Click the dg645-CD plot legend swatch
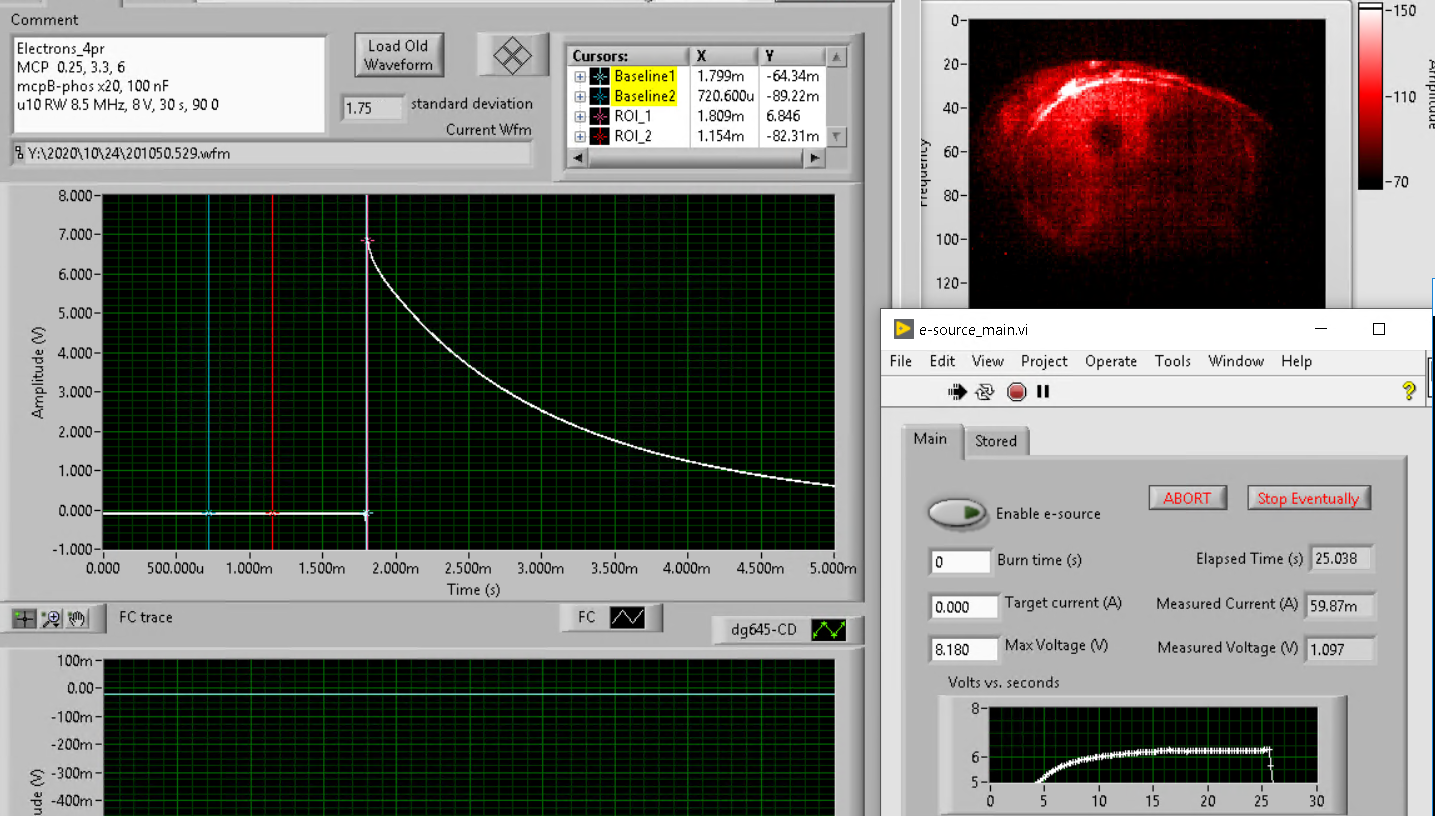 828,630
